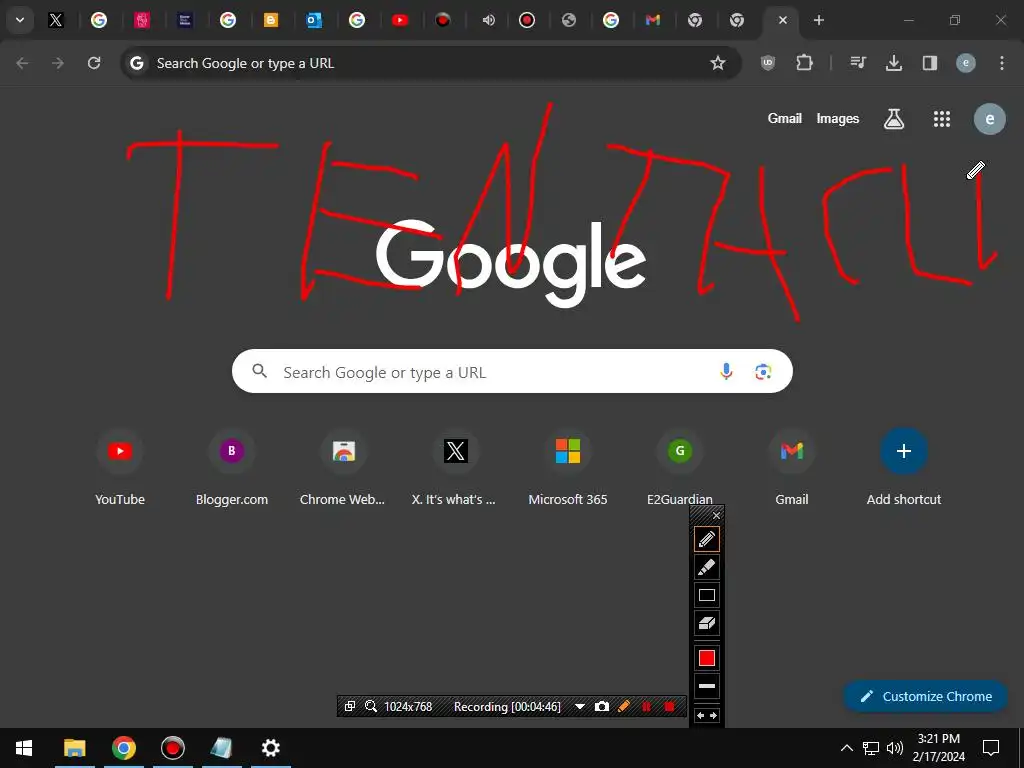Click the Google search box

(512, 371)
